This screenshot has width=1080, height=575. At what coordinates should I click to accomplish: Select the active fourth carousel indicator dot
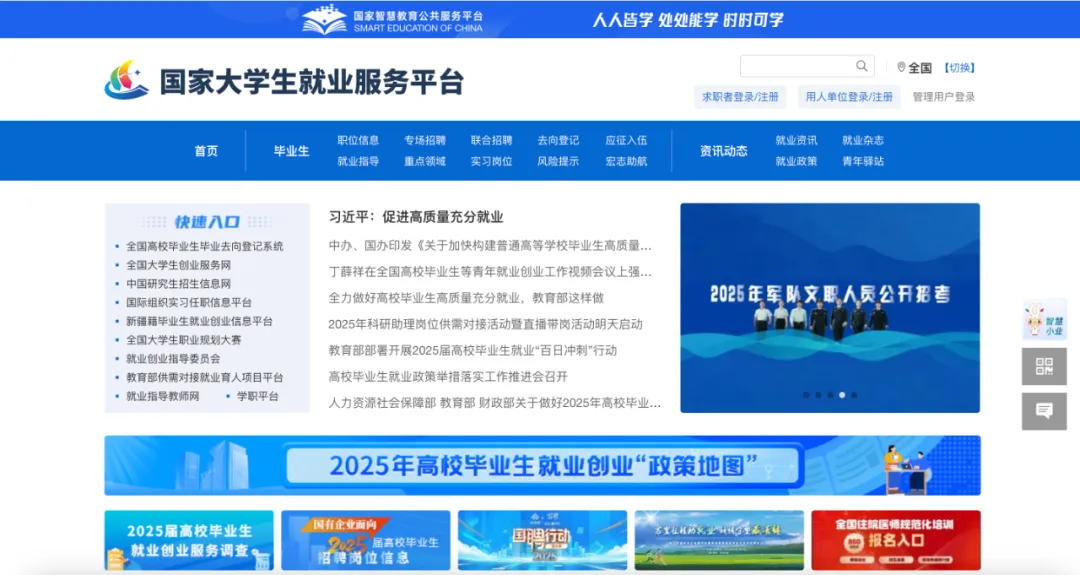coord(842,395)
